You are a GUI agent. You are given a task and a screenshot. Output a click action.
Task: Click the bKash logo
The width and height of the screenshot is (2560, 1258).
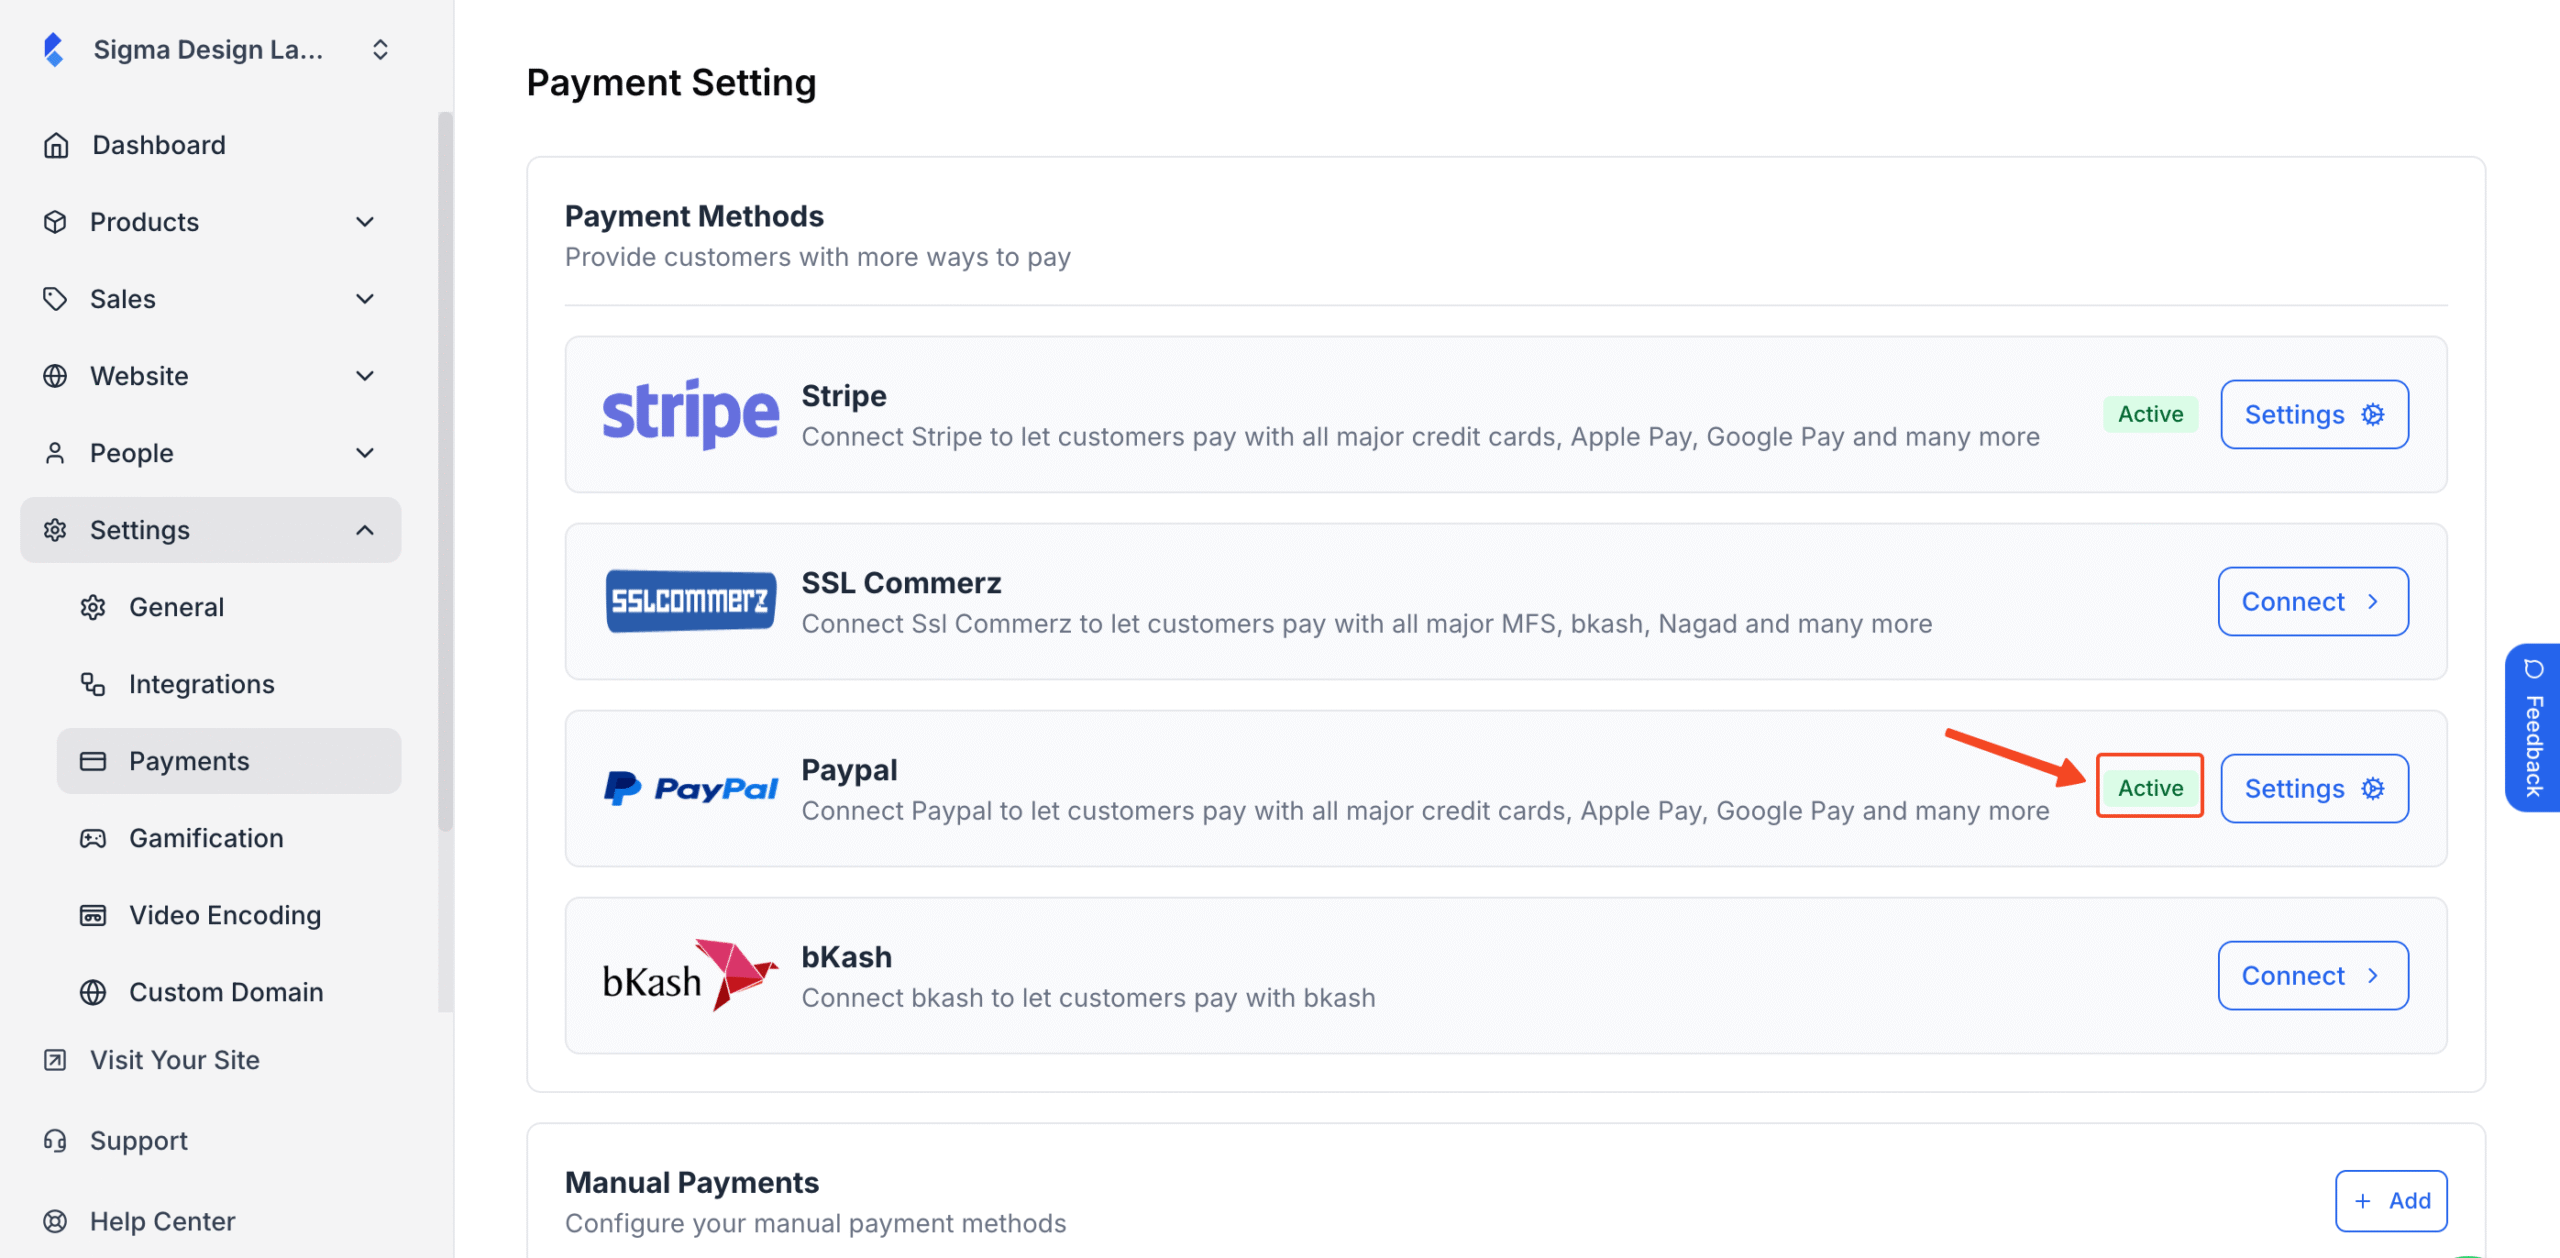click(x=688, y=975)
